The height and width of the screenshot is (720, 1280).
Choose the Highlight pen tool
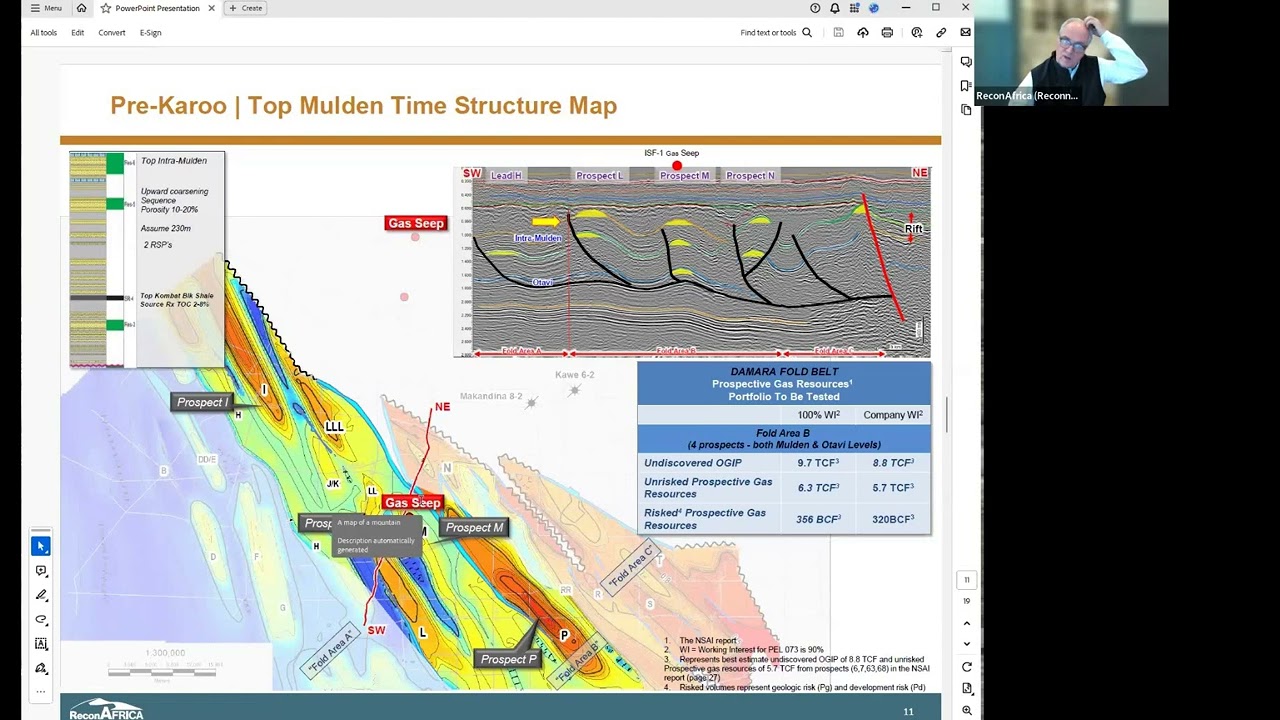[x=41, y=595]
